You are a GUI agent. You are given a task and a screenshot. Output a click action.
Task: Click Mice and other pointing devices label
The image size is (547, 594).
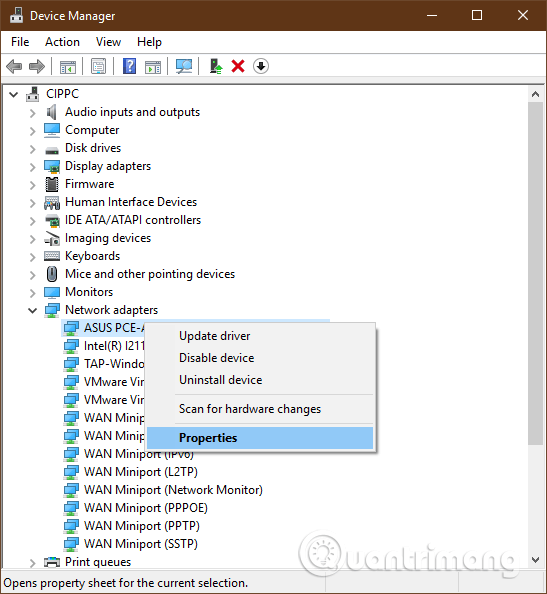(x=150, y=274)
